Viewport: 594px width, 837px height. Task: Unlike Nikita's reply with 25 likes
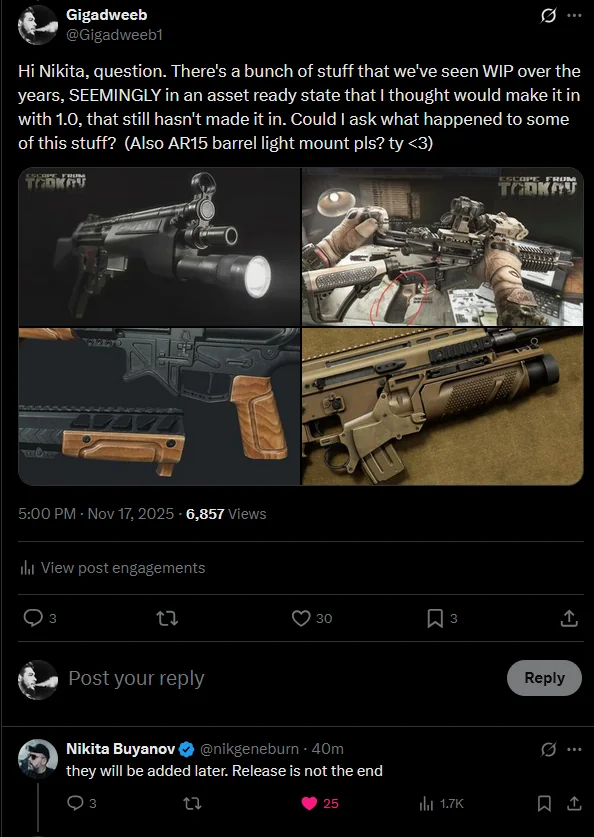tap(310, 803)
